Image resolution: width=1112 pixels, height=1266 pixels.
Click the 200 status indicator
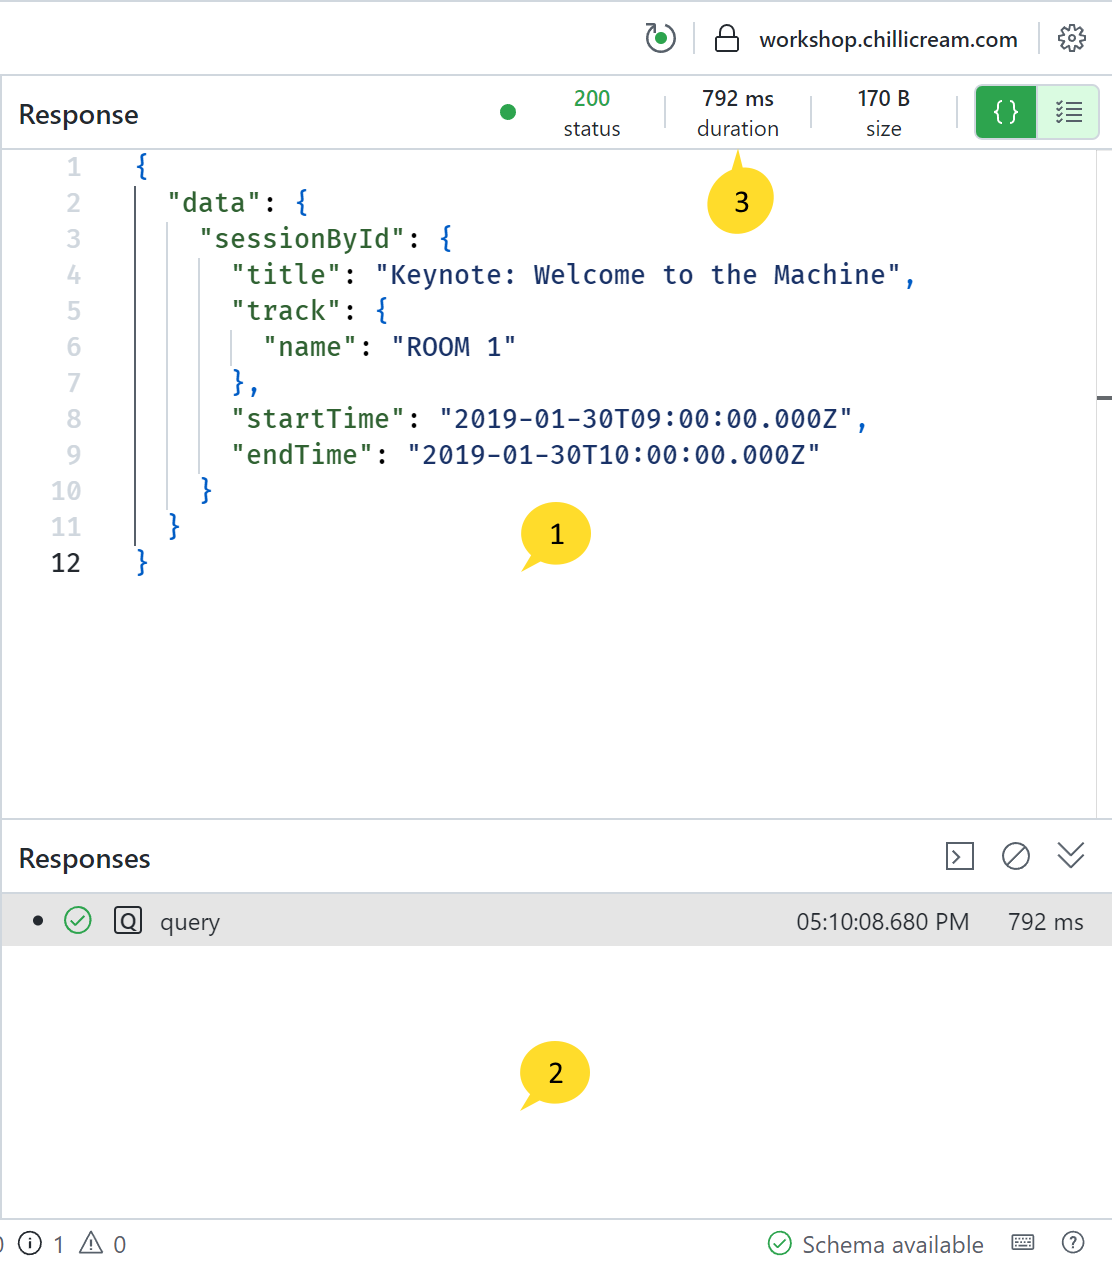pos(591,112)
